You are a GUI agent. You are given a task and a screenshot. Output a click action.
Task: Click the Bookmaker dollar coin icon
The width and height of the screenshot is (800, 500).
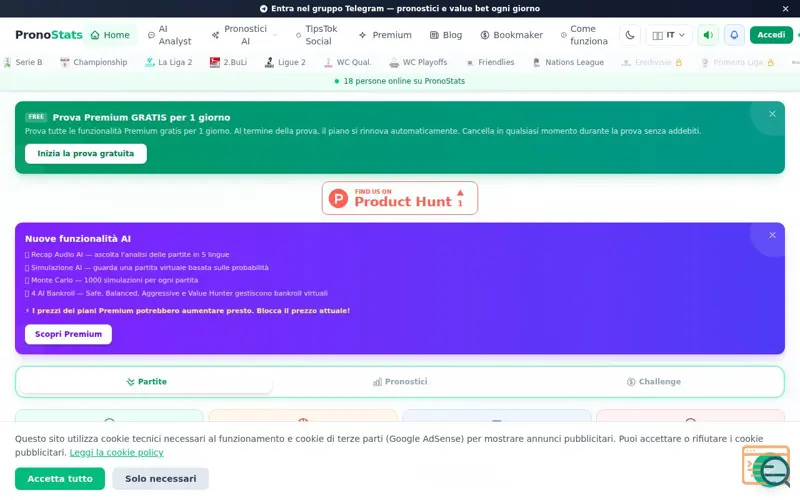click(x=485, y=35)
